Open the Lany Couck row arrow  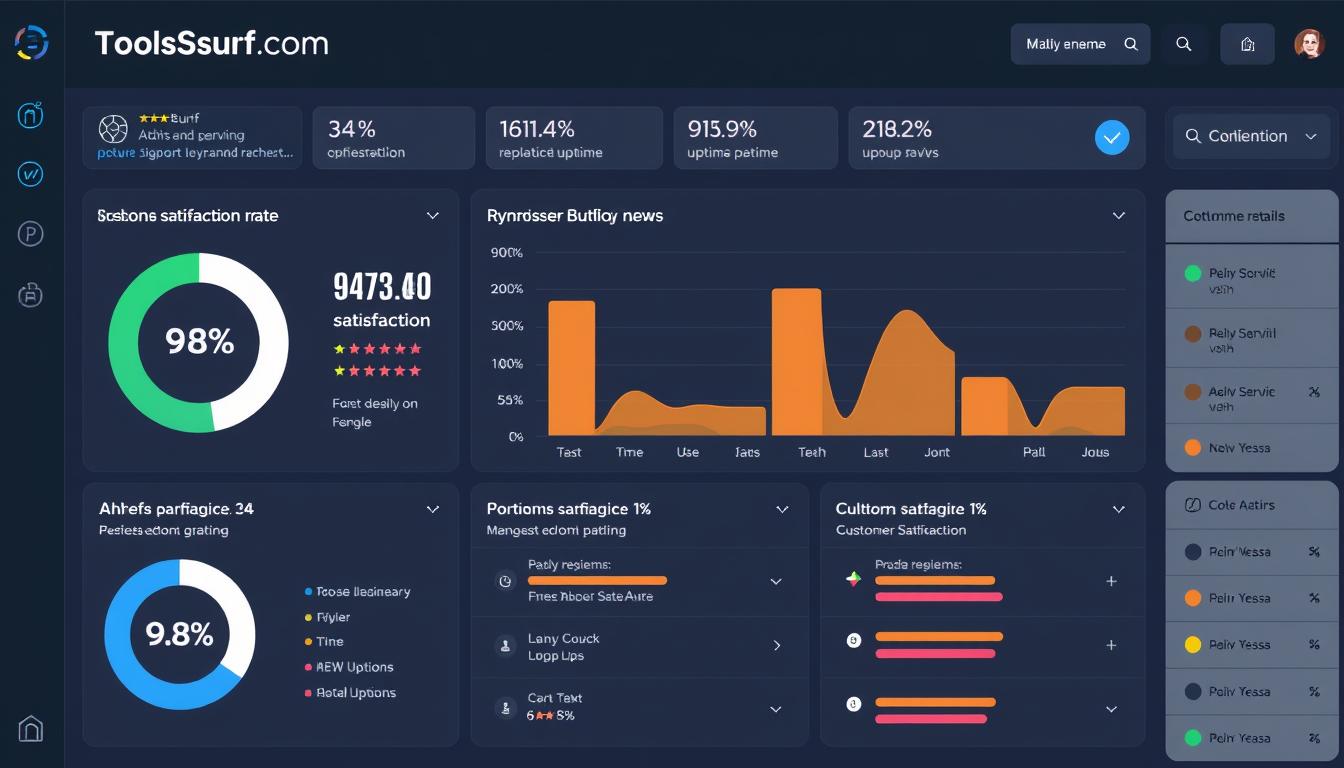[x=777, y=646]
